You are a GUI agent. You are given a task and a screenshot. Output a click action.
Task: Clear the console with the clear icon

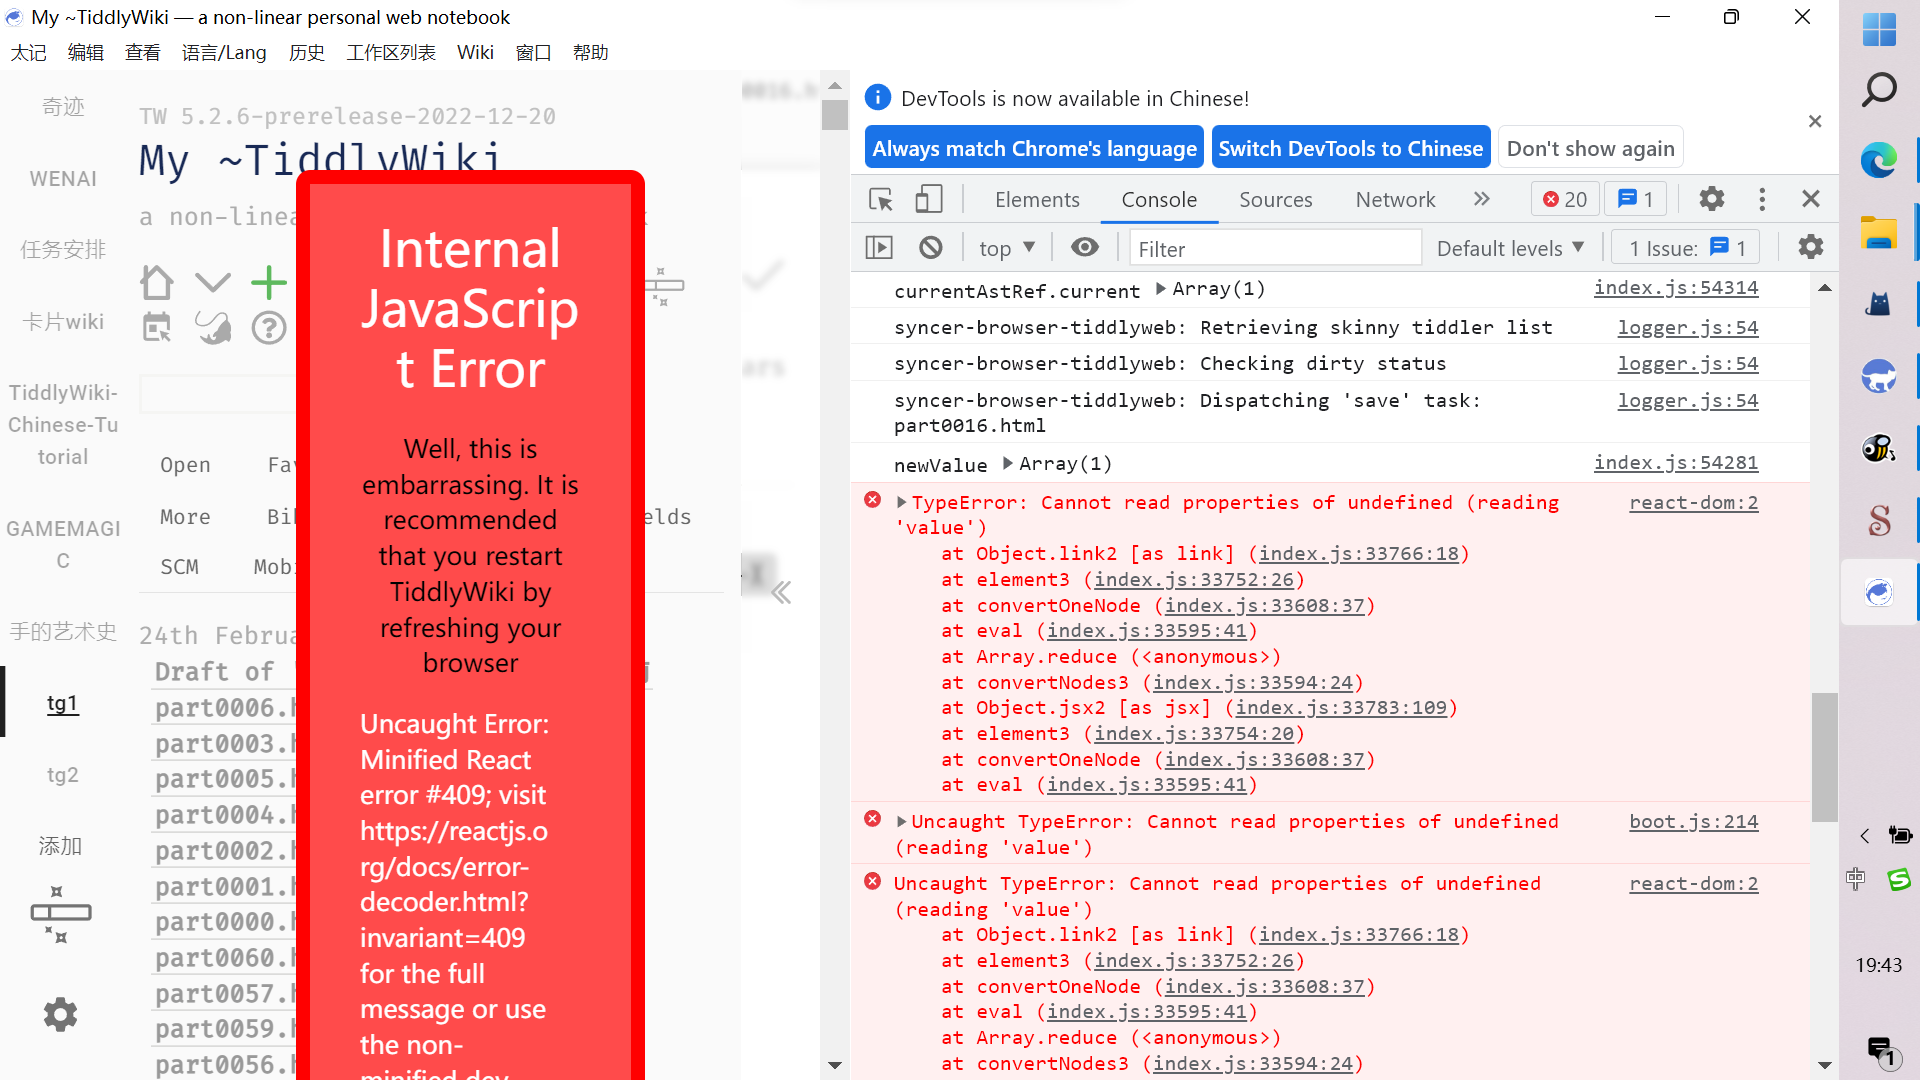coord(931,247)
